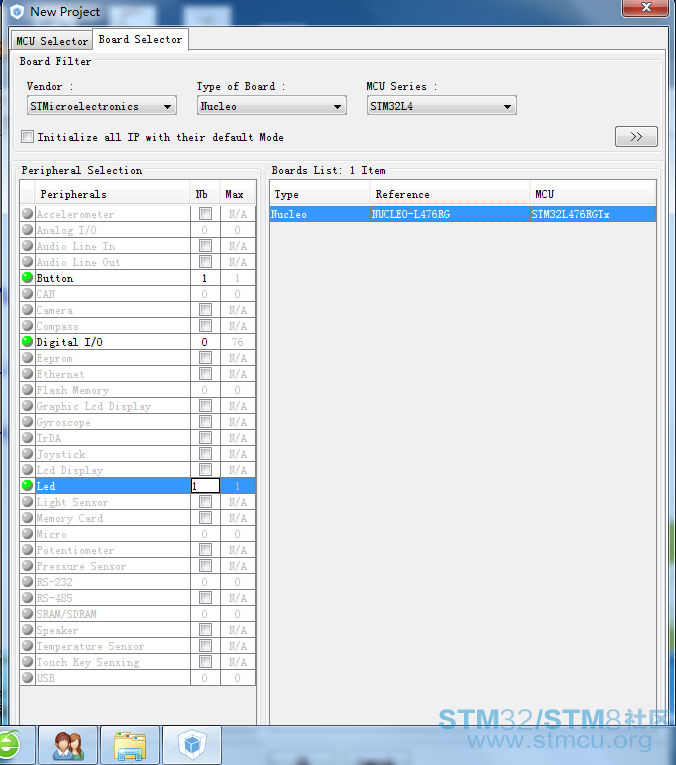This screenshot has height=765, width=676.
Task: Click the green status dot beside Led
Action: (27, 485)
